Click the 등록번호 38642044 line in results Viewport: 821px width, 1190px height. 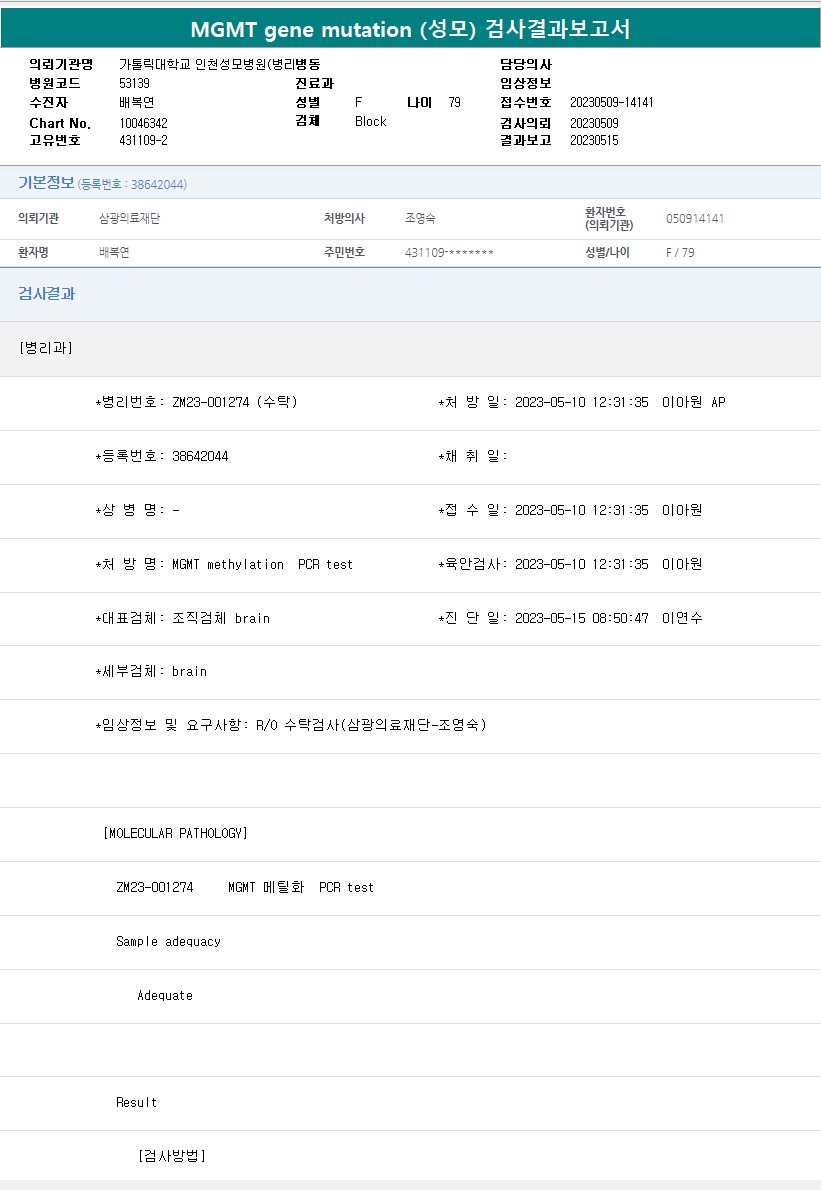coord(162,456)
